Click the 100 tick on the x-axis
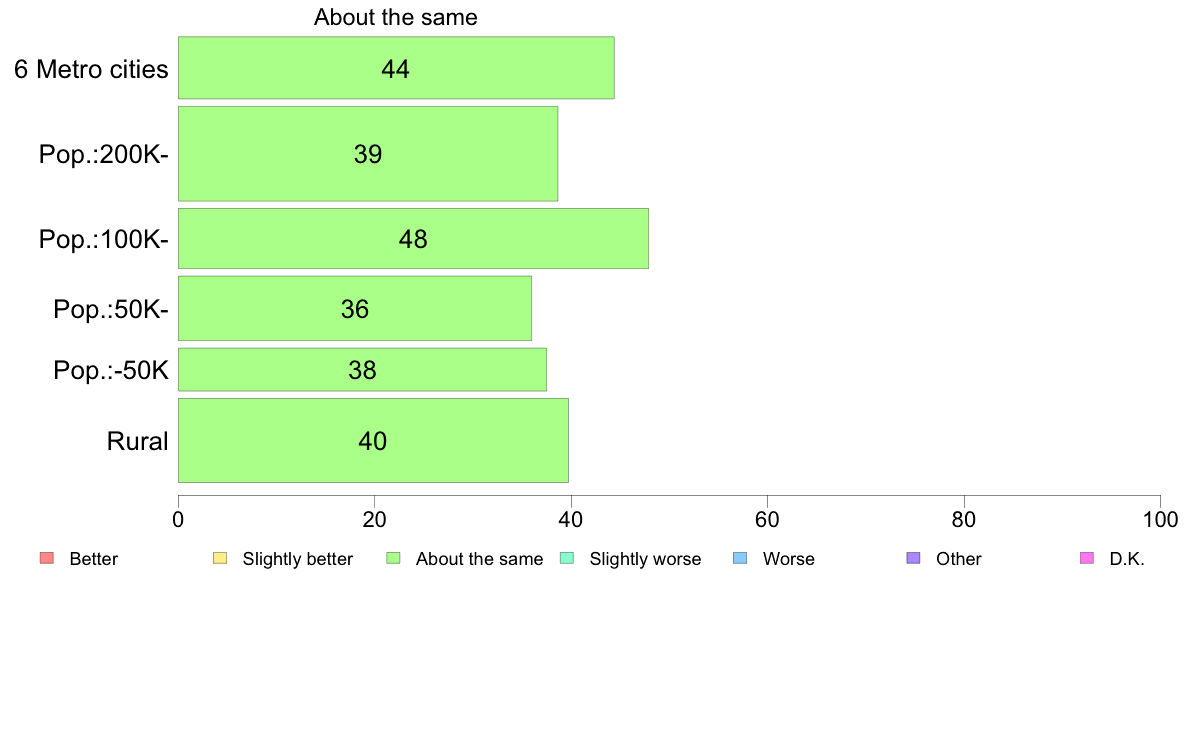1188x736 pixels. 1160,519
